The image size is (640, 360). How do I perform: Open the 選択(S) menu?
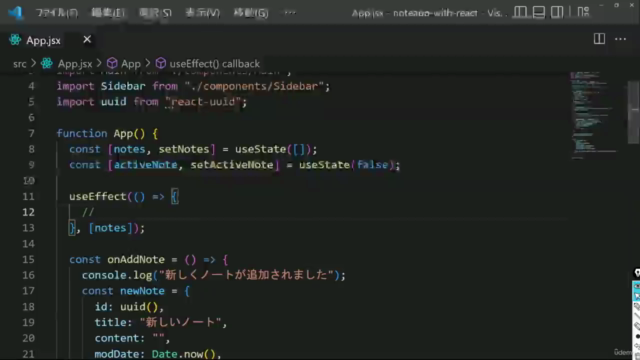pyautogui.click(x=155, y=13)
